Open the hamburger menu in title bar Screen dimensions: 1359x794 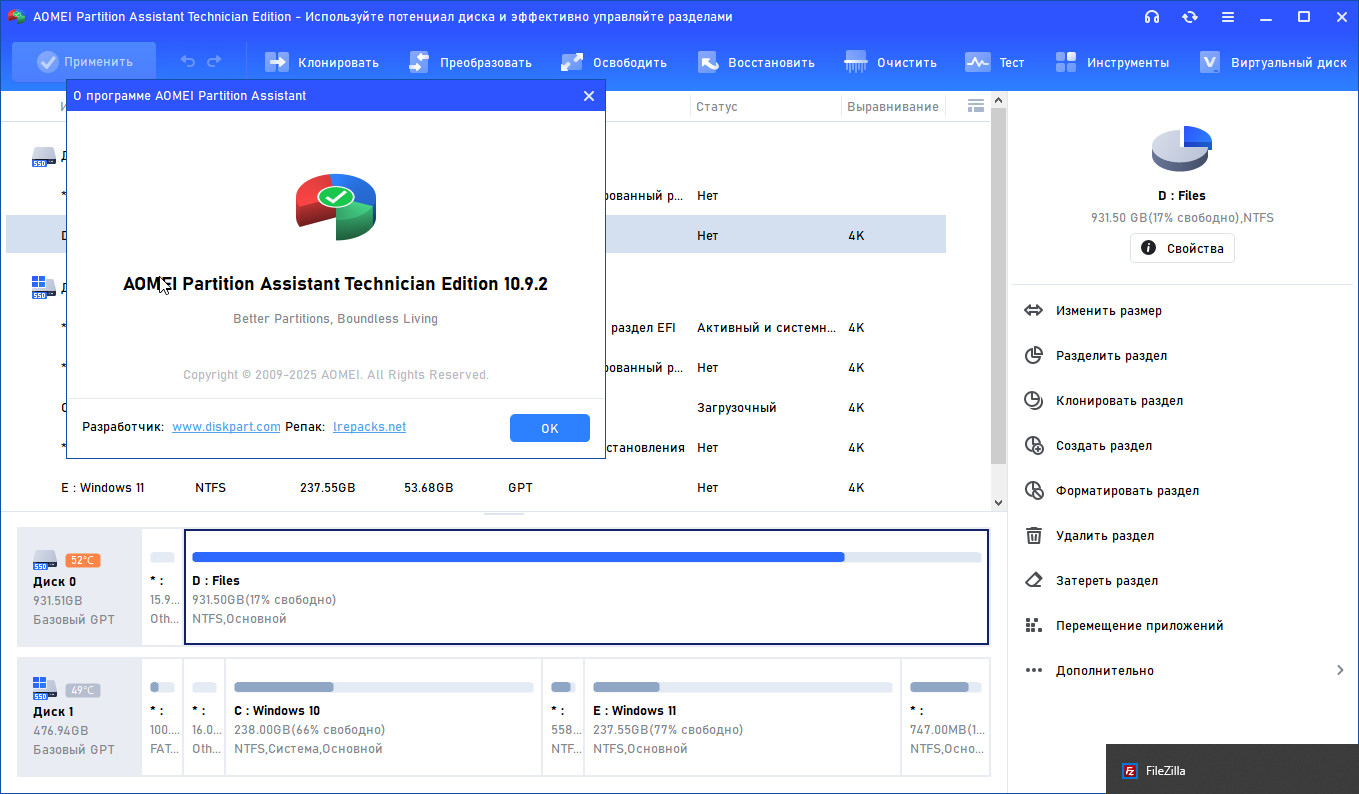pos(1228,17)
